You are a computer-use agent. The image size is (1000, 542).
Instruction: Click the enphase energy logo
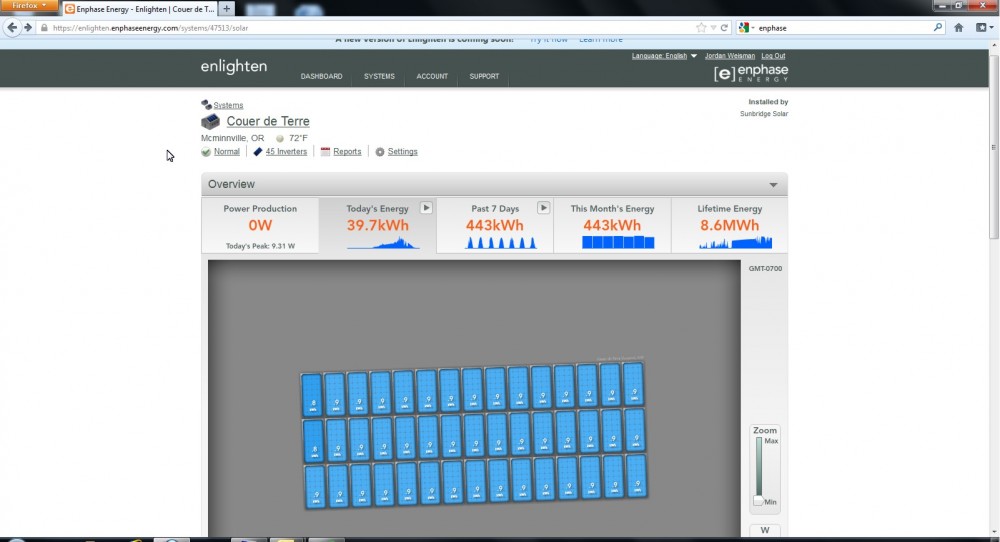coord(751,73)
